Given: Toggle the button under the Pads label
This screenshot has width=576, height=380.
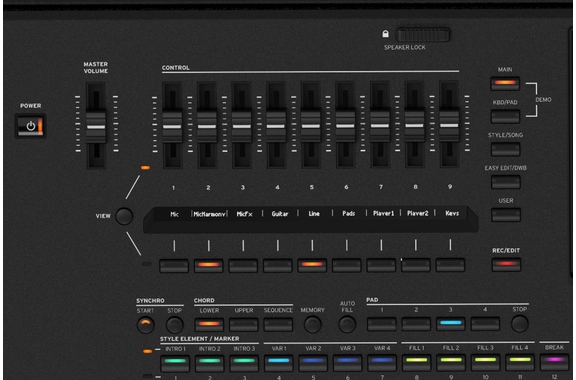Looking at the screenshot, I should (x=346, y=265).
